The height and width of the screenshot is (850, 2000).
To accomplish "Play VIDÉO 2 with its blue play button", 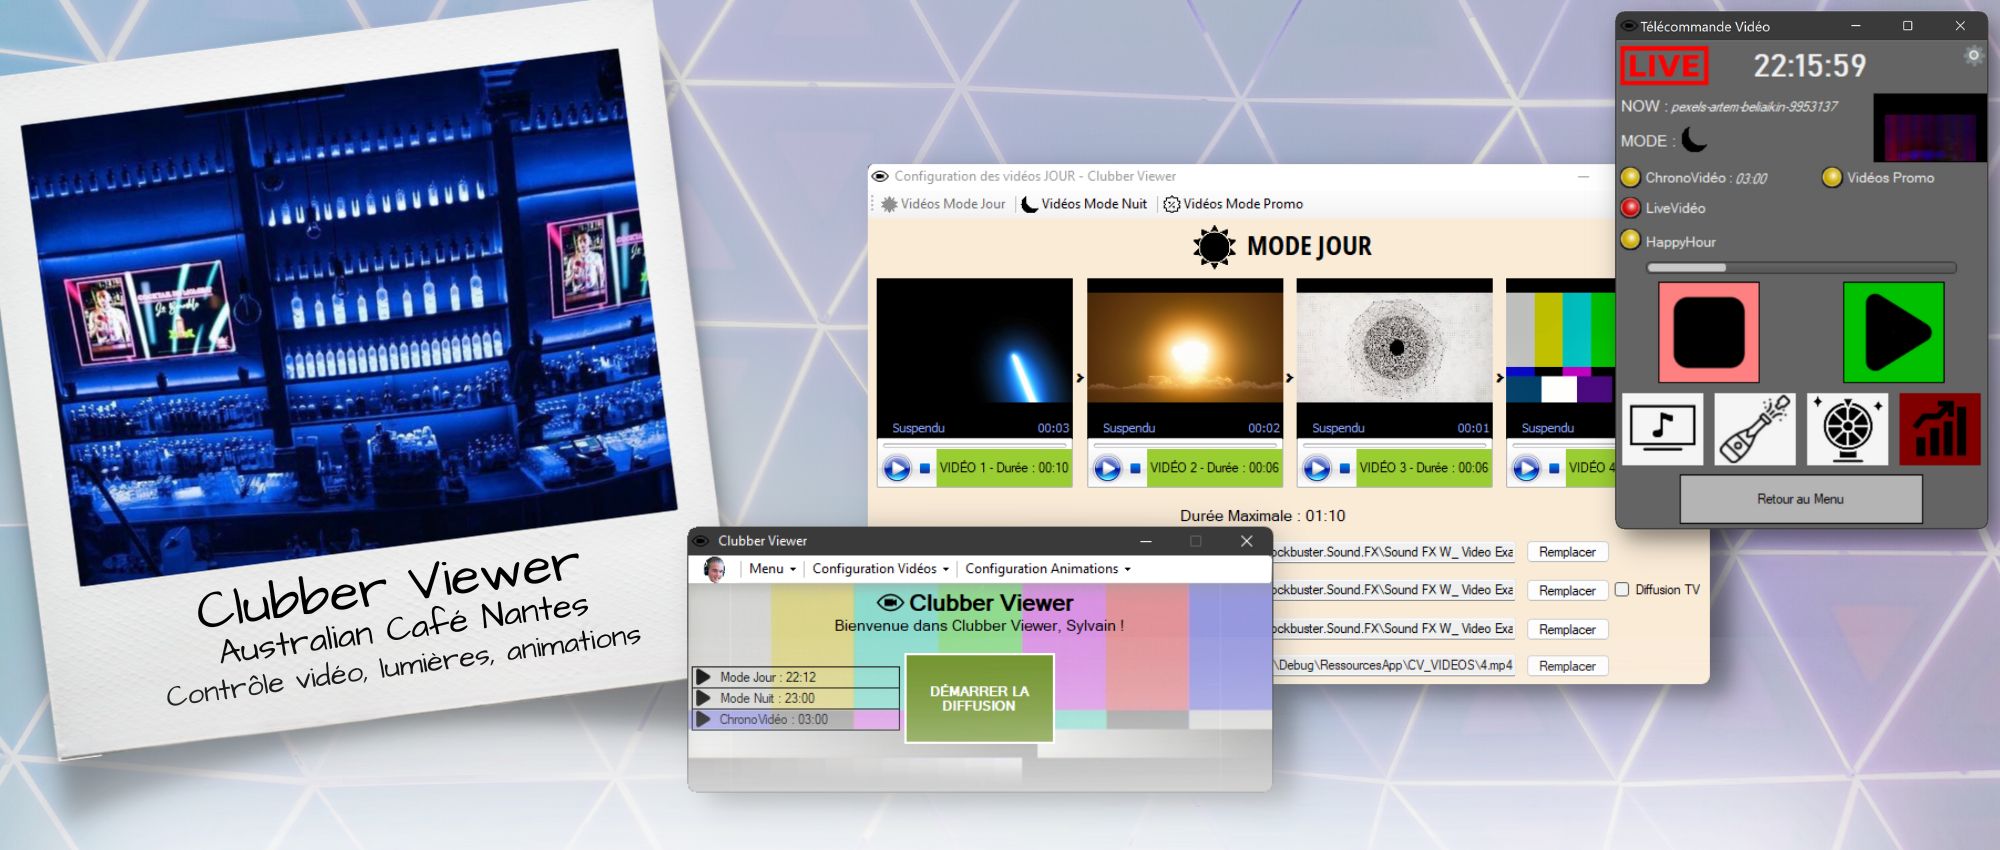I will coord(1107,468).
